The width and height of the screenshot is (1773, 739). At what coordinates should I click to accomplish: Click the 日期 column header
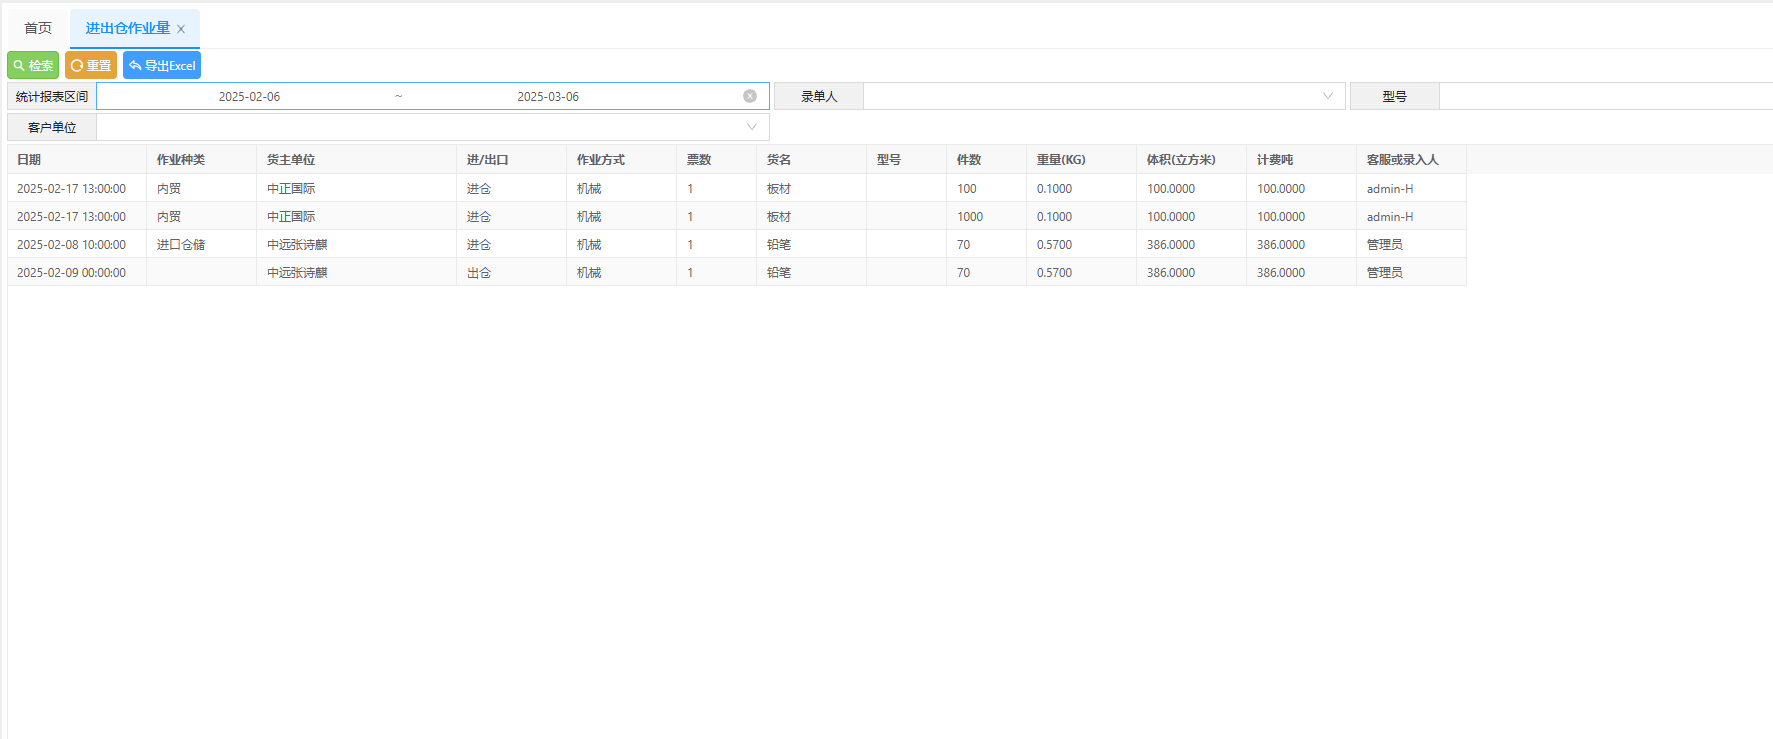[x=29, y=160]
